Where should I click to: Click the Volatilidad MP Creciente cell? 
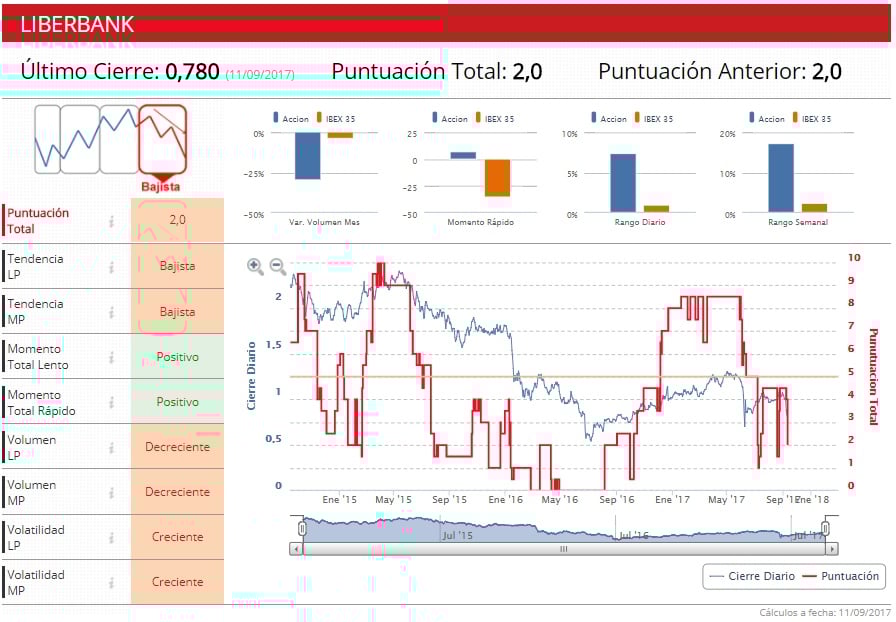(x=177, y=582)
